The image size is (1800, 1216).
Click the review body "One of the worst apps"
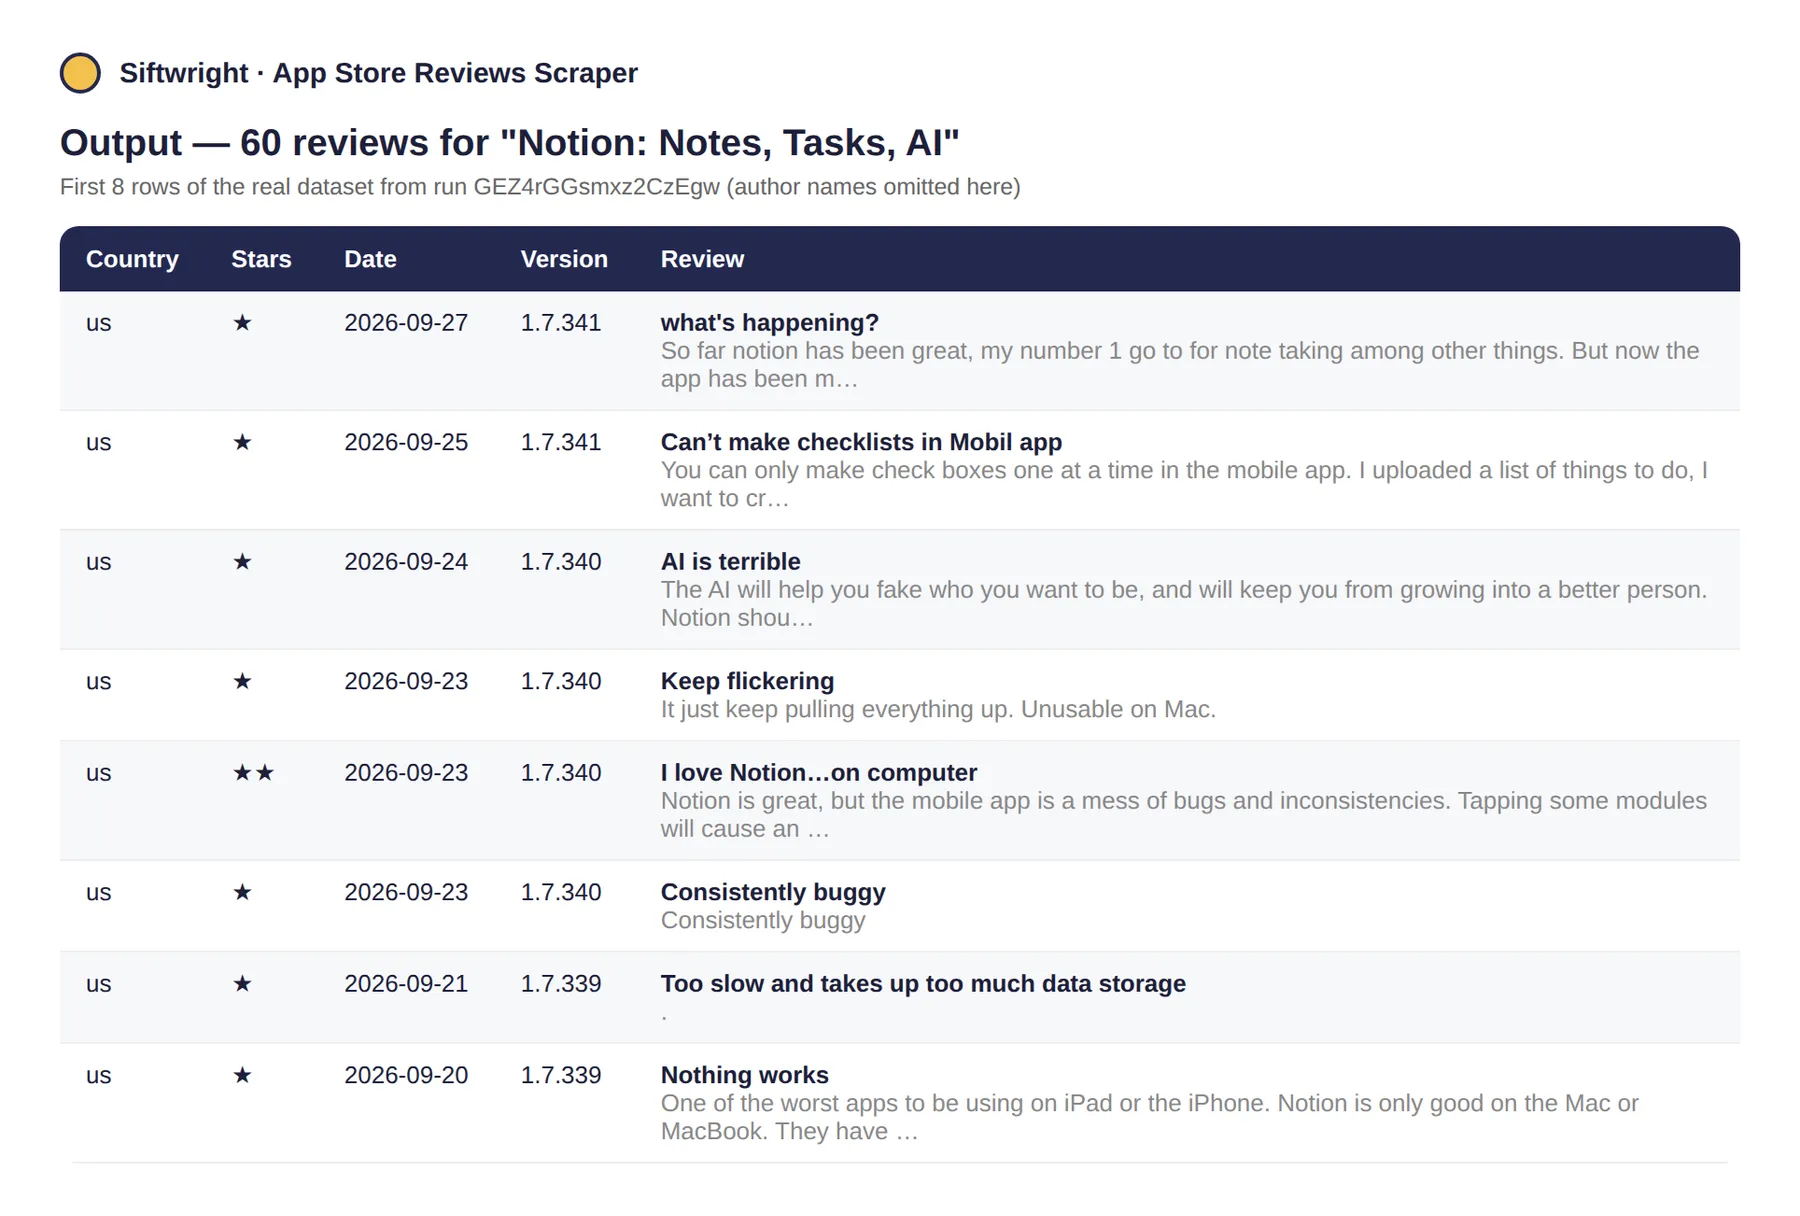(1150, 1117)
